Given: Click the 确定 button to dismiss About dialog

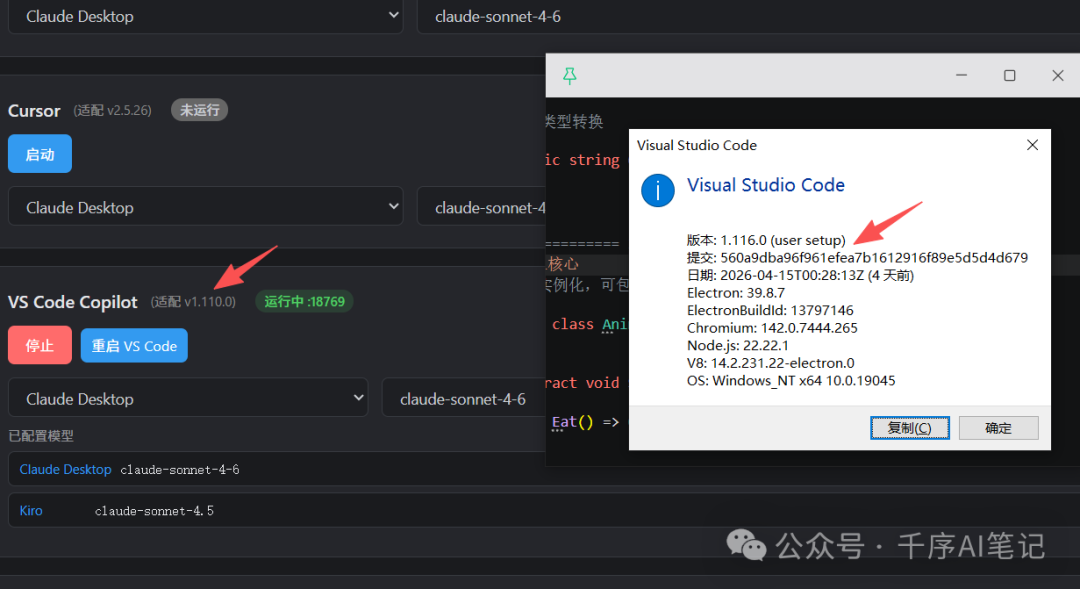Looking at the screenshot, I should click(x=998, y=427).
